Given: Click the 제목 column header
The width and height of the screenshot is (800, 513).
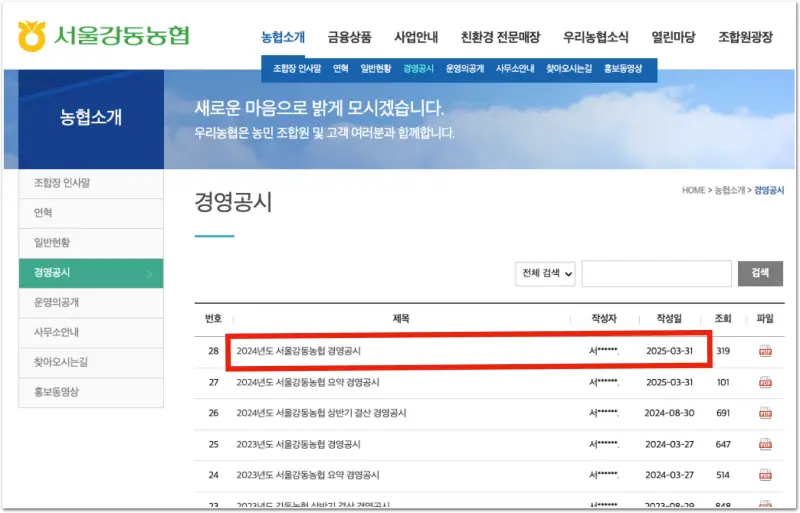Looking at the screenshot, I should click(401, 319).
